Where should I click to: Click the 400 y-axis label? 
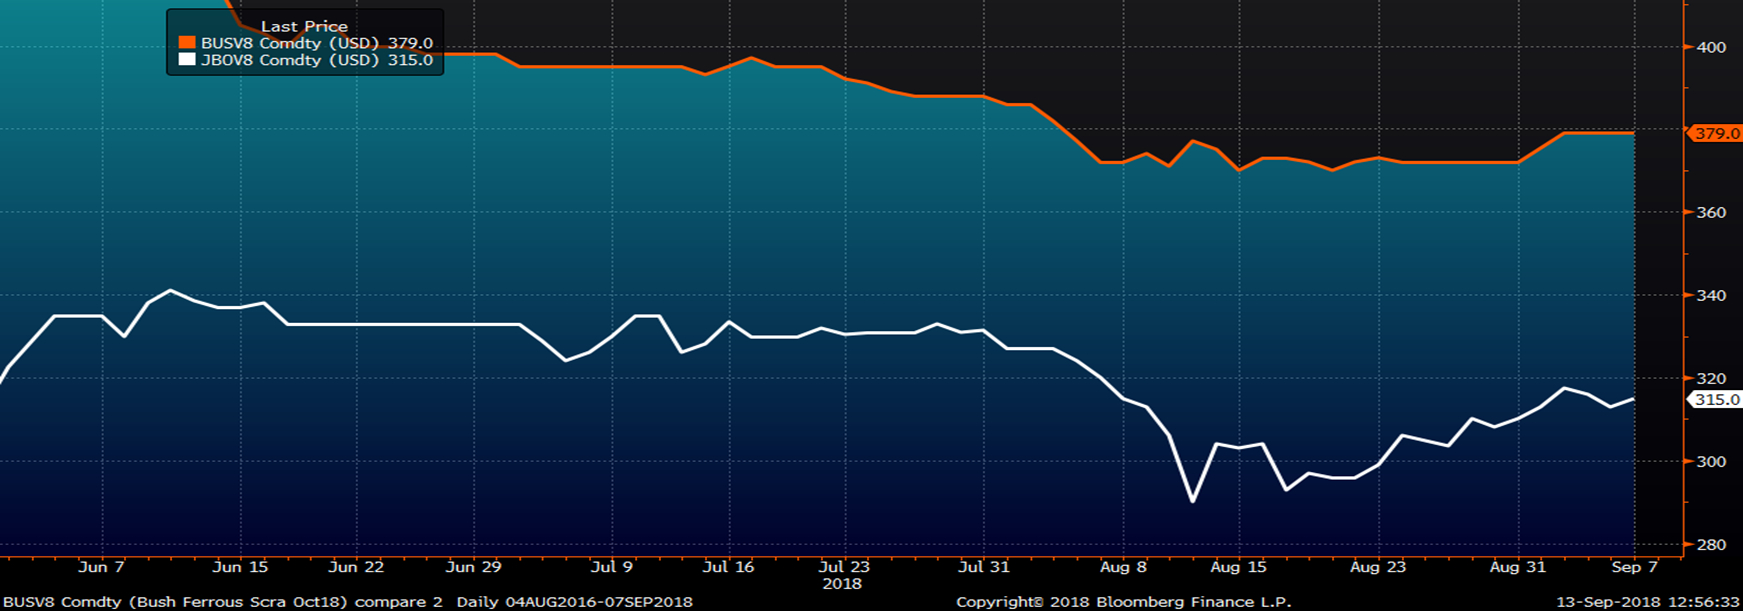click(1711, 47)
